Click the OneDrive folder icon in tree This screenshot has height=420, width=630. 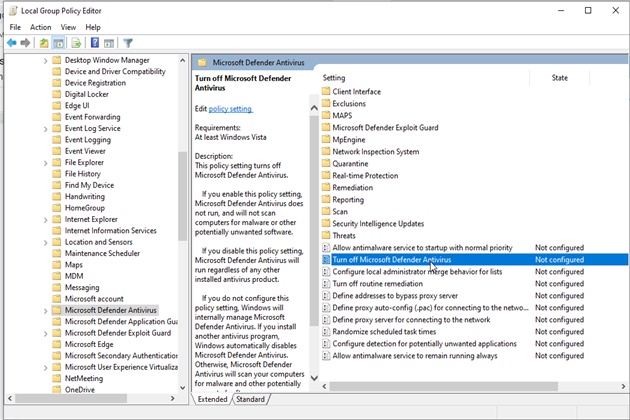[57, 389]
